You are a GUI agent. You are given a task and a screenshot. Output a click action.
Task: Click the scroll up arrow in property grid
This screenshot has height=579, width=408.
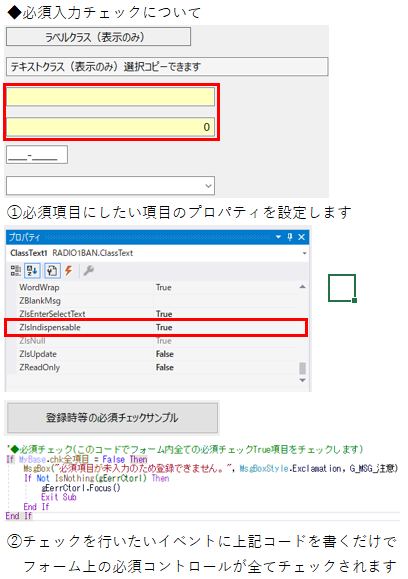coord(302,287)
